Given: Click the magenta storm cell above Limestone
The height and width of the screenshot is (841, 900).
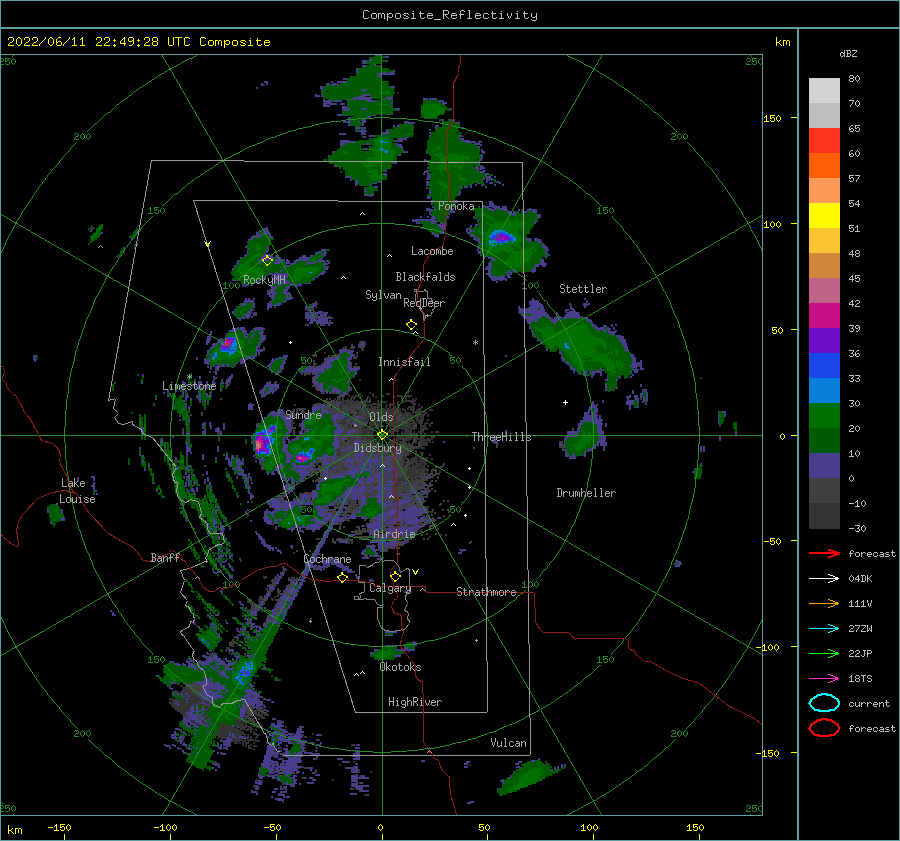Looking at the screenshot, I should [x=228, y=343].
